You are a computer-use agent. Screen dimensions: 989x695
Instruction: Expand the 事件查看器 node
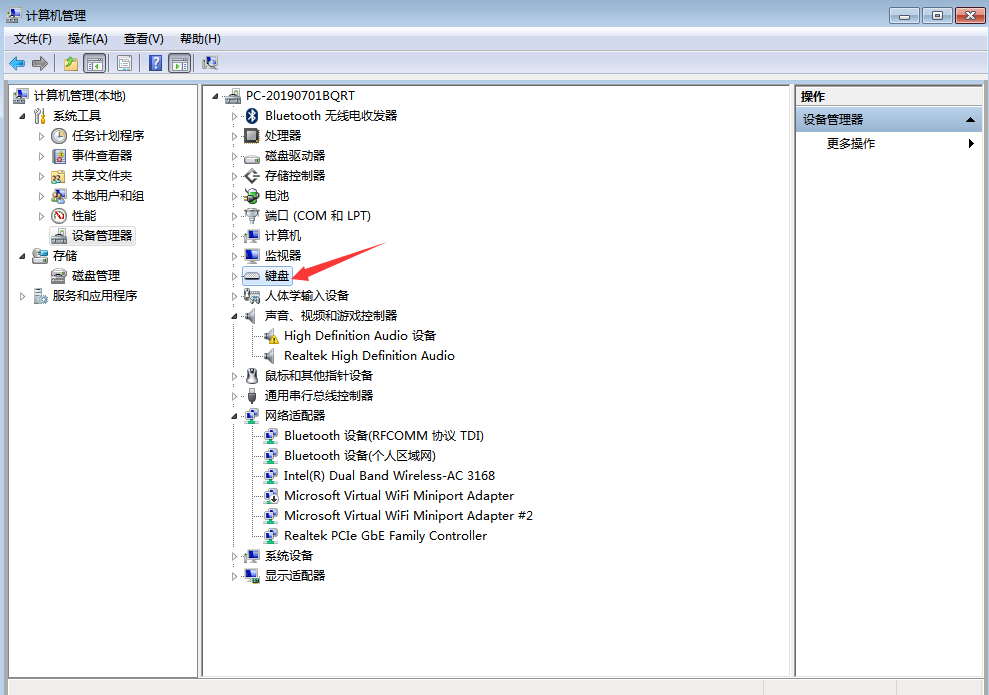[42, 156]
